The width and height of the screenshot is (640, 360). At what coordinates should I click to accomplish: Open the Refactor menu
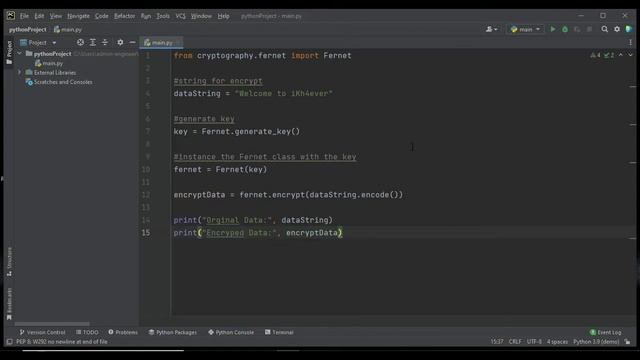(124, 16)
